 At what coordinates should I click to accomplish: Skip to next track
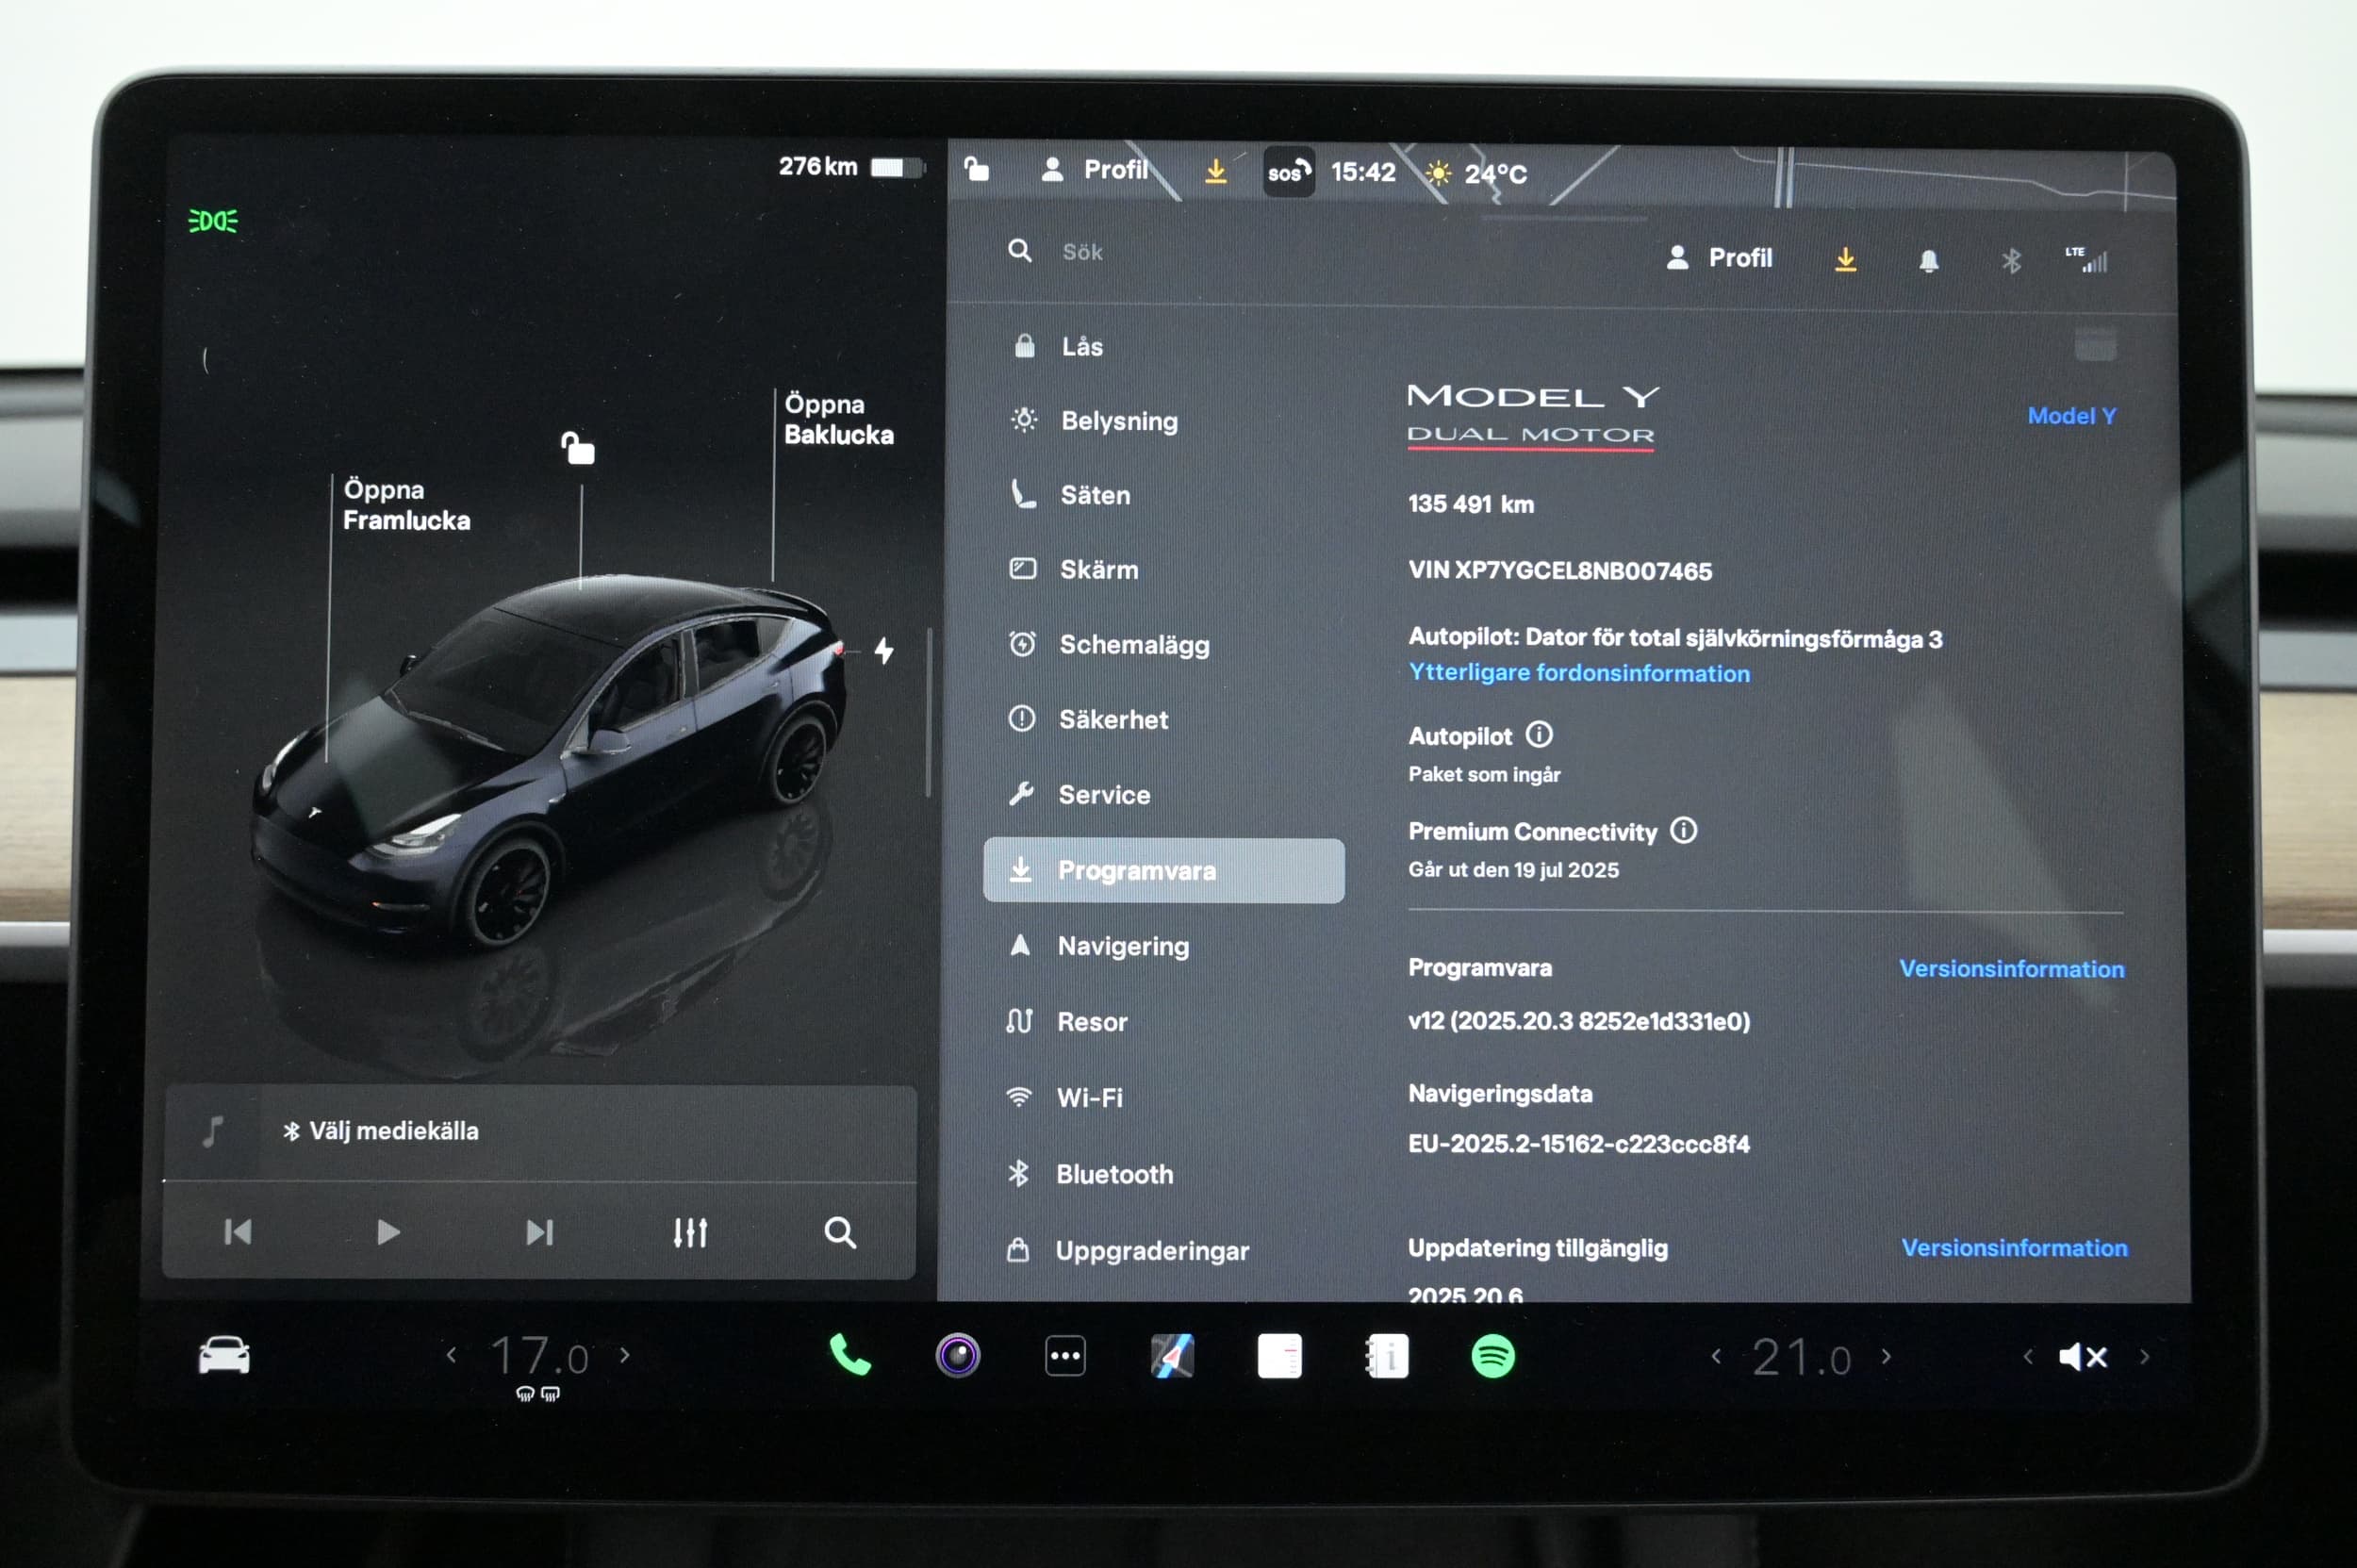point(540,1232)
